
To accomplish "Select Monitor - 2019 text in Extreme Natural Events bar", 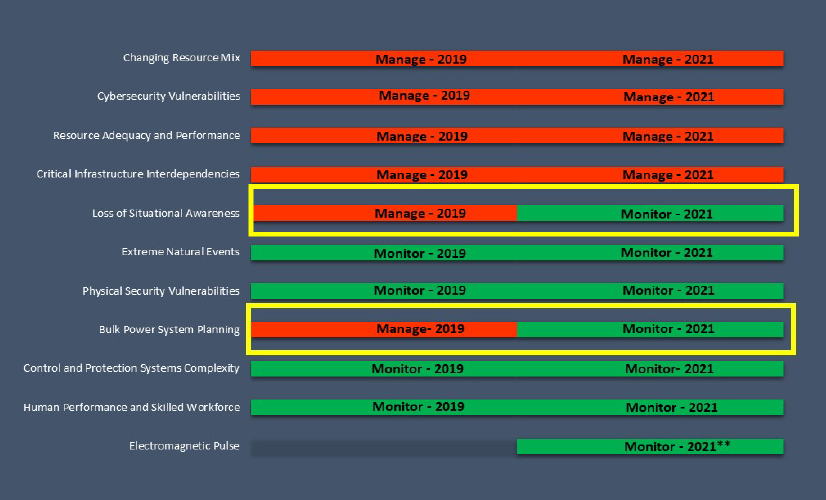I will click(420, 253).
